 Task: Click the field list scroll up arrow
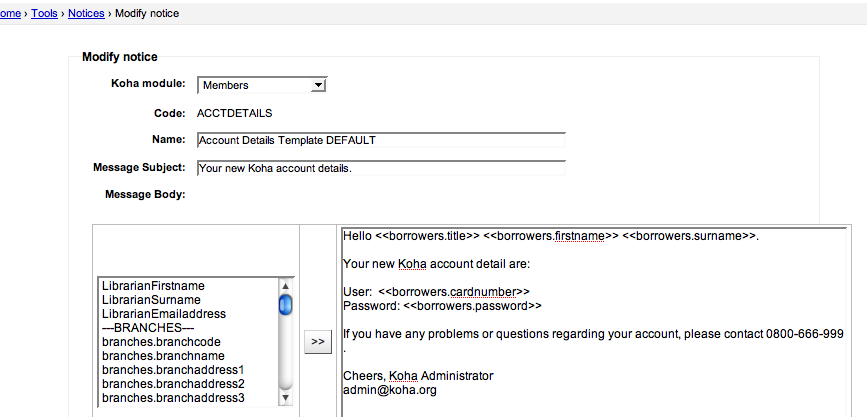tap(286, 283)
